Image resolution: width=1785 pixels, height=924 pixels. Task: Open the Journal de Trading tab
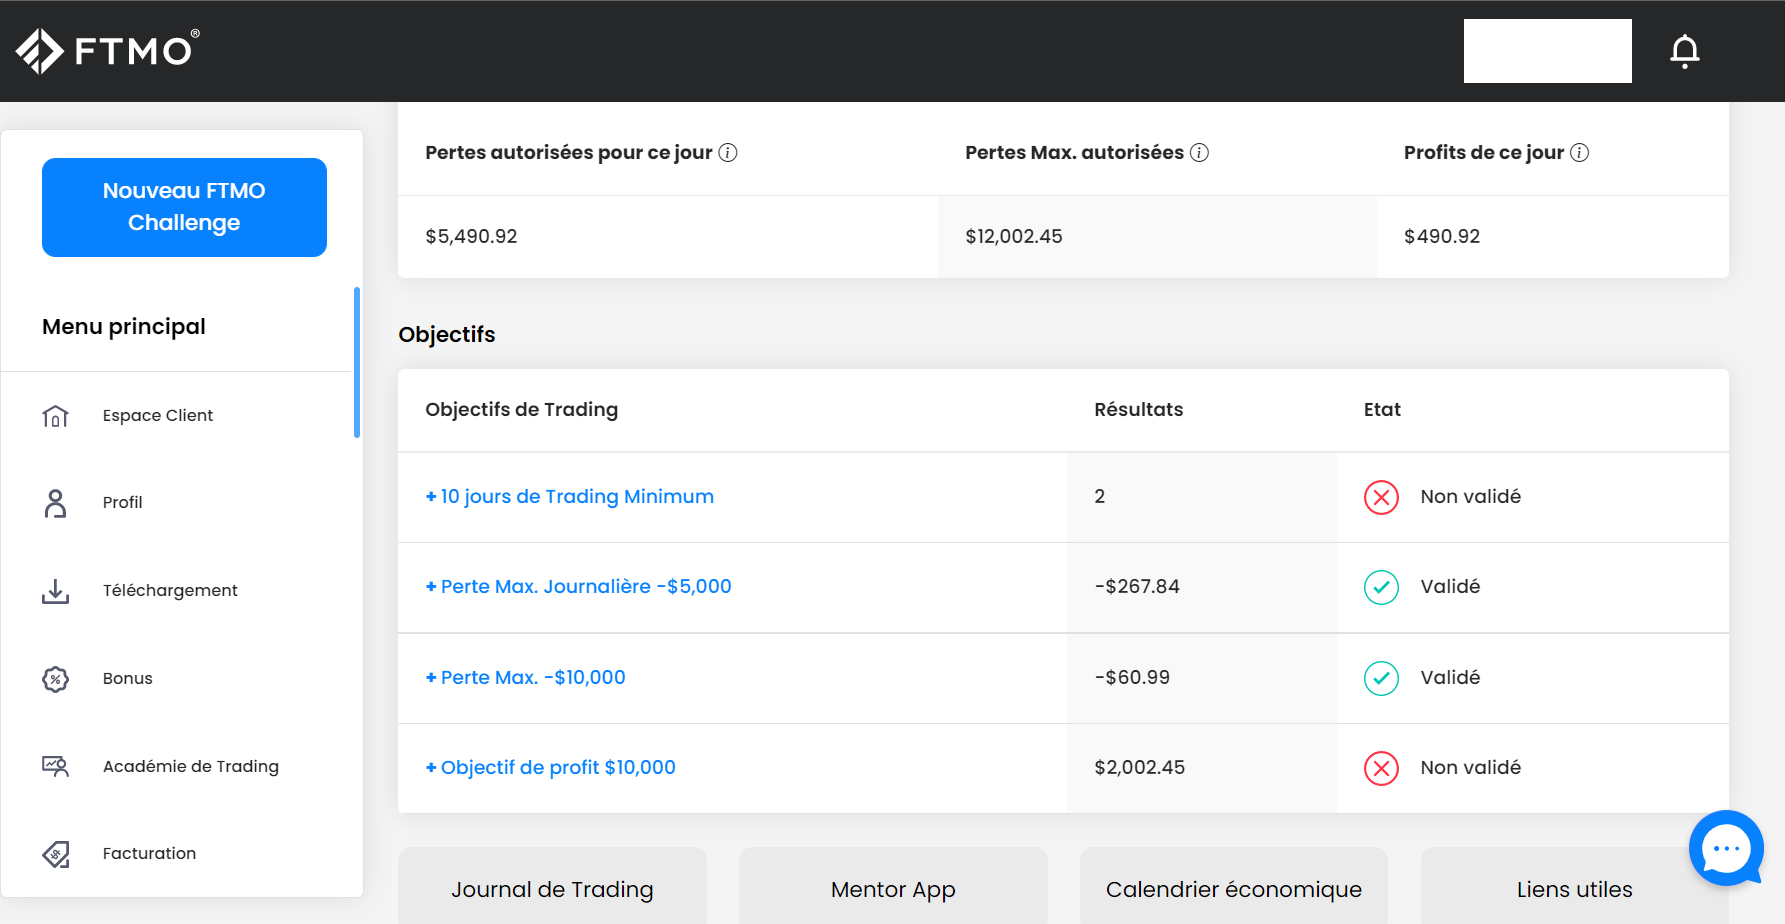tap(552, 889)
